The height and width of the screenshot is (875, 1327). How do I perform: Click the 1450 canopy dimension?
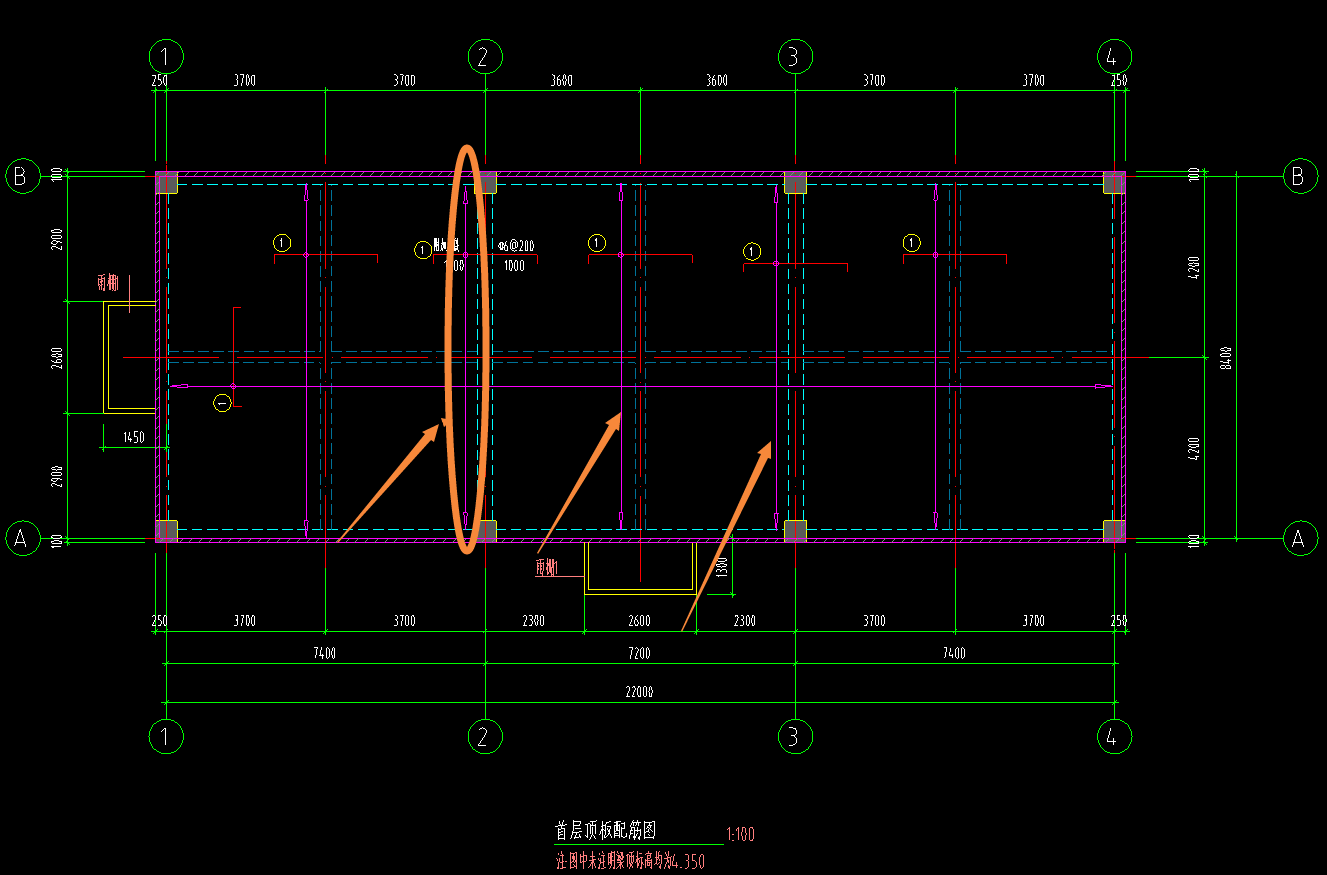133,437
